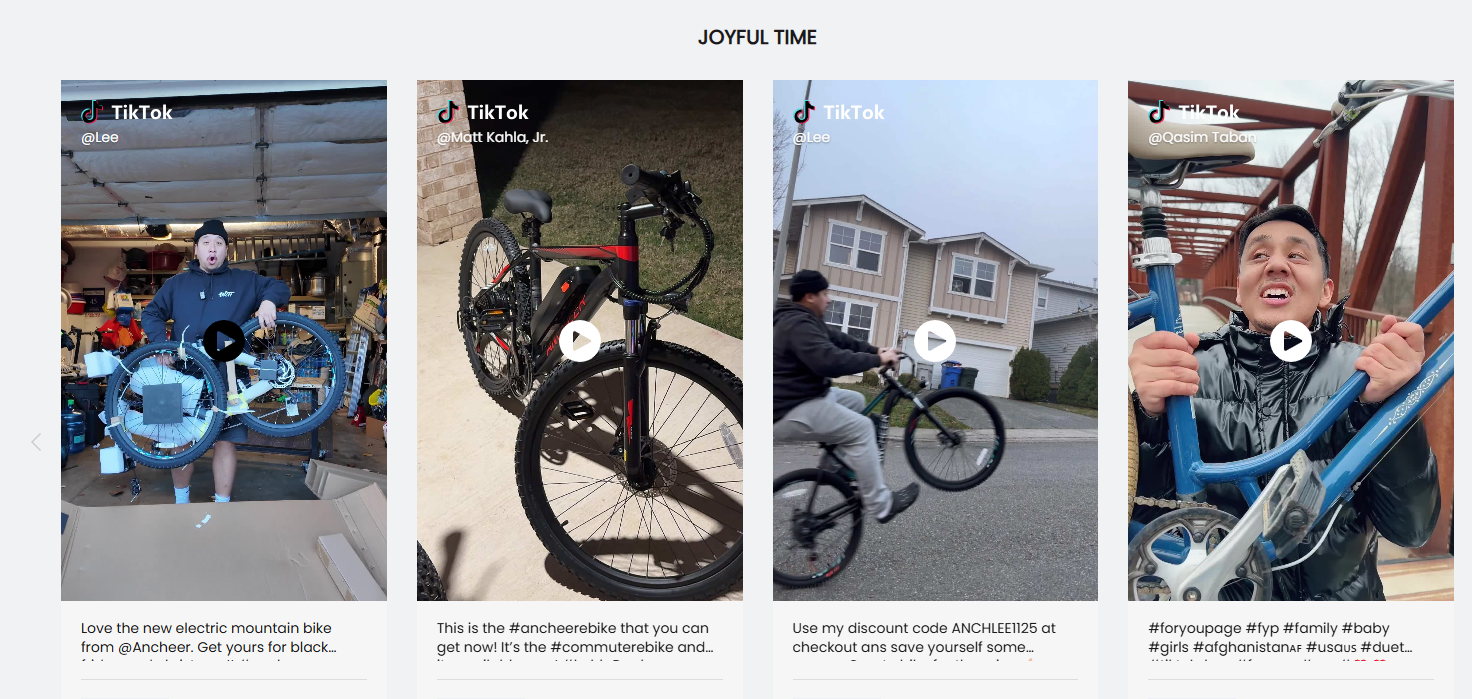Click the TikTok logo on first card
Screen dimensions: 1472x699
[127, 112]
